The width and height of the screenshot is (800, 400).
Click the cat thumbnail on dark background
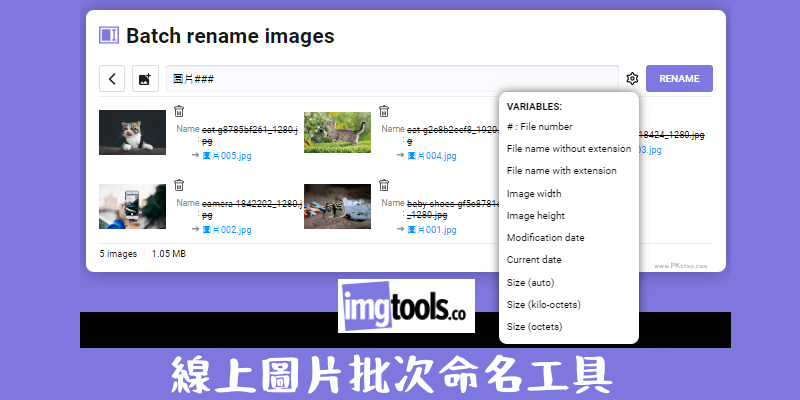coord(132,132)
